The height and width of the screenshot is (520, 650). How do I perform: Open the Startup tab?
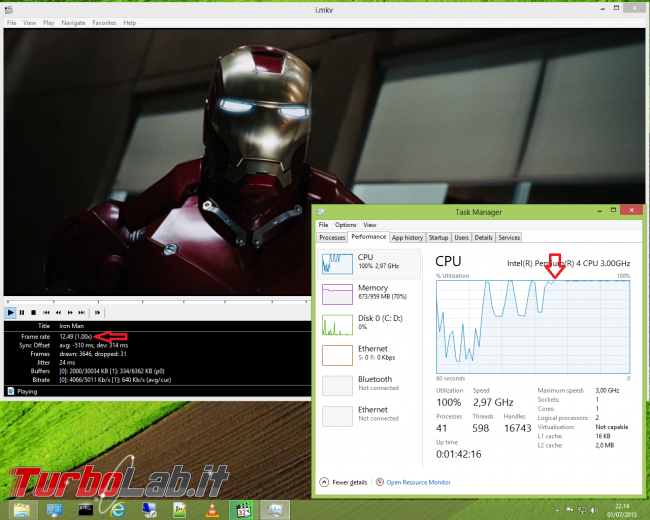coord(438,238)
